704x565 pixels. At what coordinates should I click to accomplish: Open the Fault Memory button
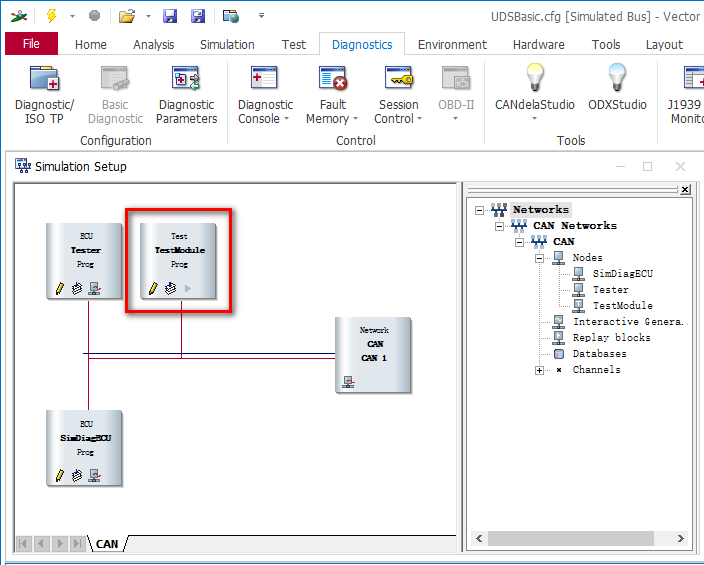tap(333, 95)
